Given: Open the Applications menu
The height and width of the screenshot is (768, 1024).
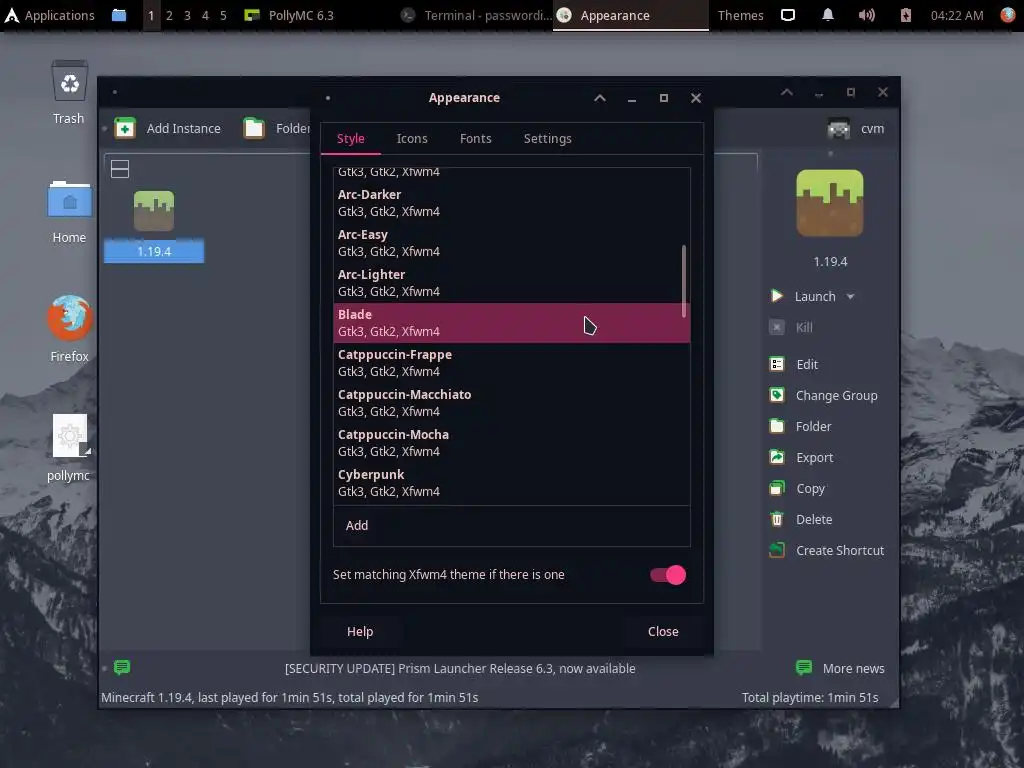Looking at the screenshot, I should pyautogui.click(x=49, y=15).
